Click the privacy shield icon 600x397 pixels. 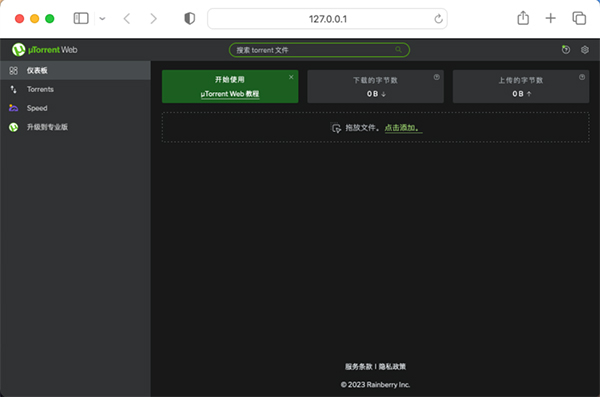coord(189,18)
